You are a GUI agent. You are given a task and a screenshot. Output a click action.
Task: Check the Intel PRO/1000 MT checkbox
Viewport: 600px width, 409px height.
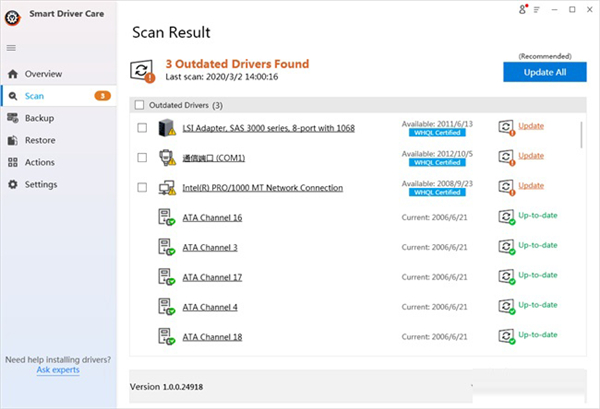[x=142, y=187]
